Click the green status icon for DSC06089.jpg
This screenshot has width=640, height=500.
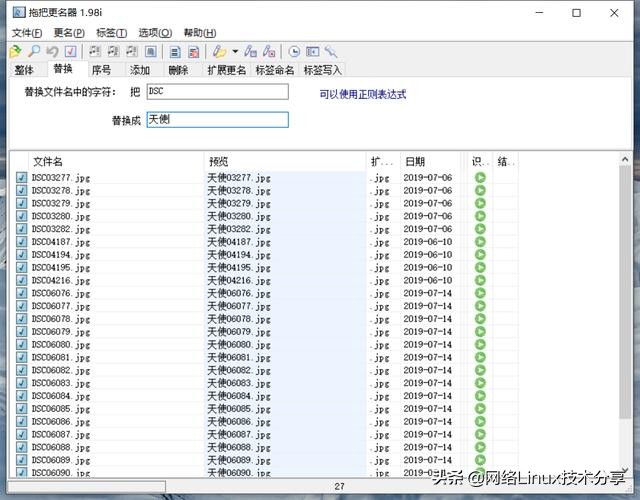click(x=480, y=460)
